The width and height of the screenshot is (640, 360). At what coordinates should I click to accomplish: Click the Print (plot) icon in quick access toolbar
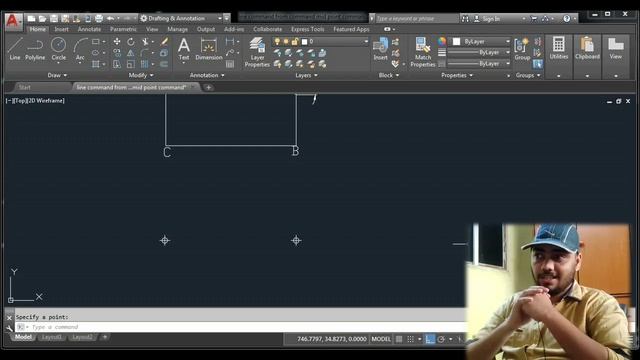click(99, 18)
